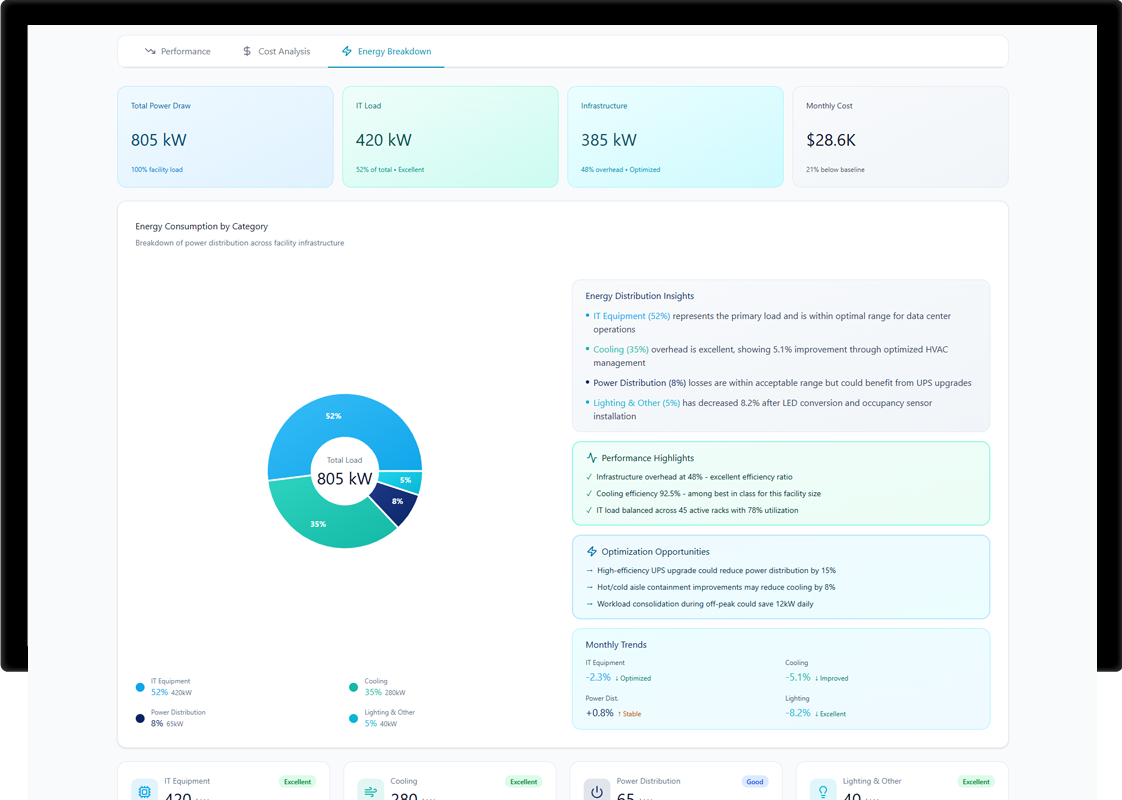Click the 35% Cooling donut chart segment
This screenshot has width=1122, height=800.
coord(318,520)
